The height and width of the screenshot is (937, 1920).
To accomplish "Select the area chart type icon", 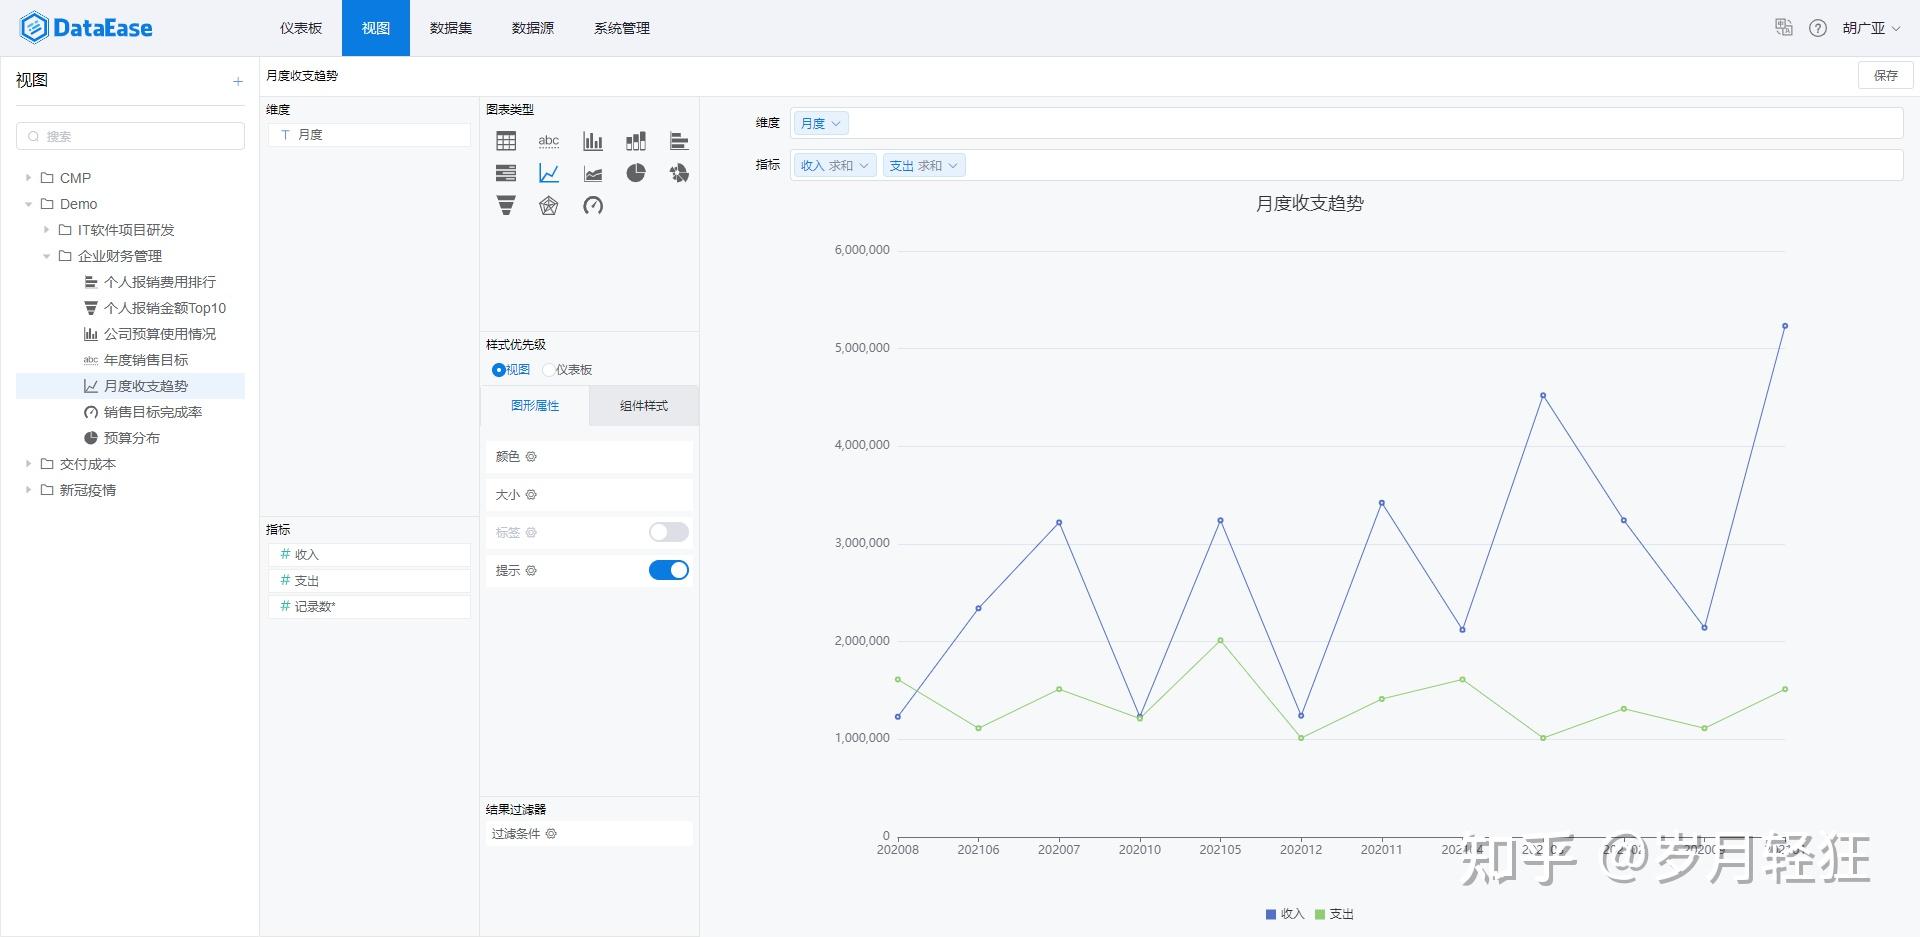I will [593, 173].
